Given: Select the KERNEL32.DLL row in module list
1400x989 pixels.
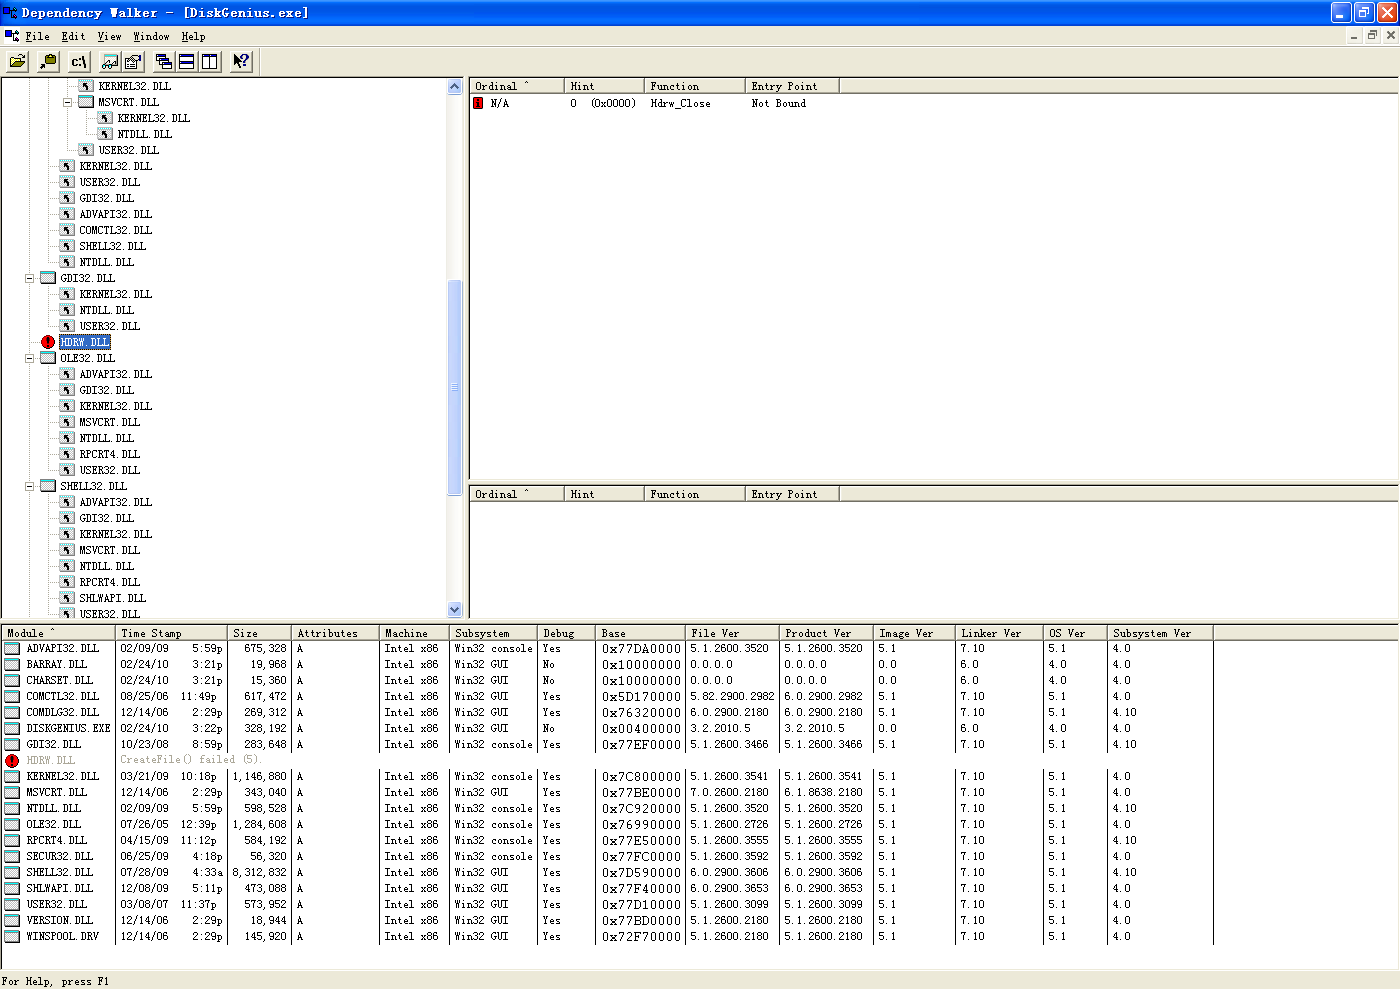Looking at the screenshot, I should click(607, 776).
